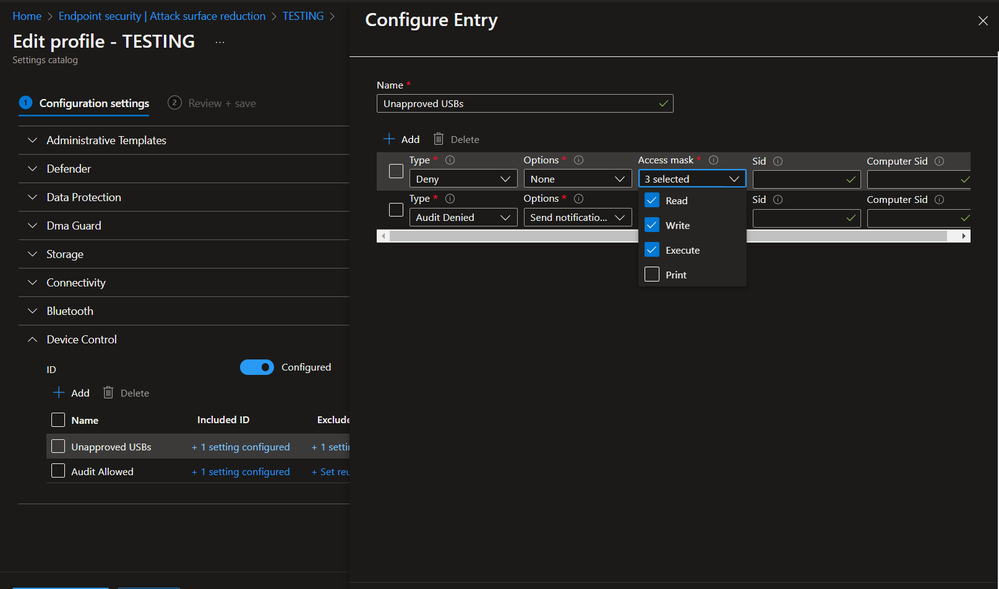Switch to the Configuration settings step tab

tap(84, 103)
